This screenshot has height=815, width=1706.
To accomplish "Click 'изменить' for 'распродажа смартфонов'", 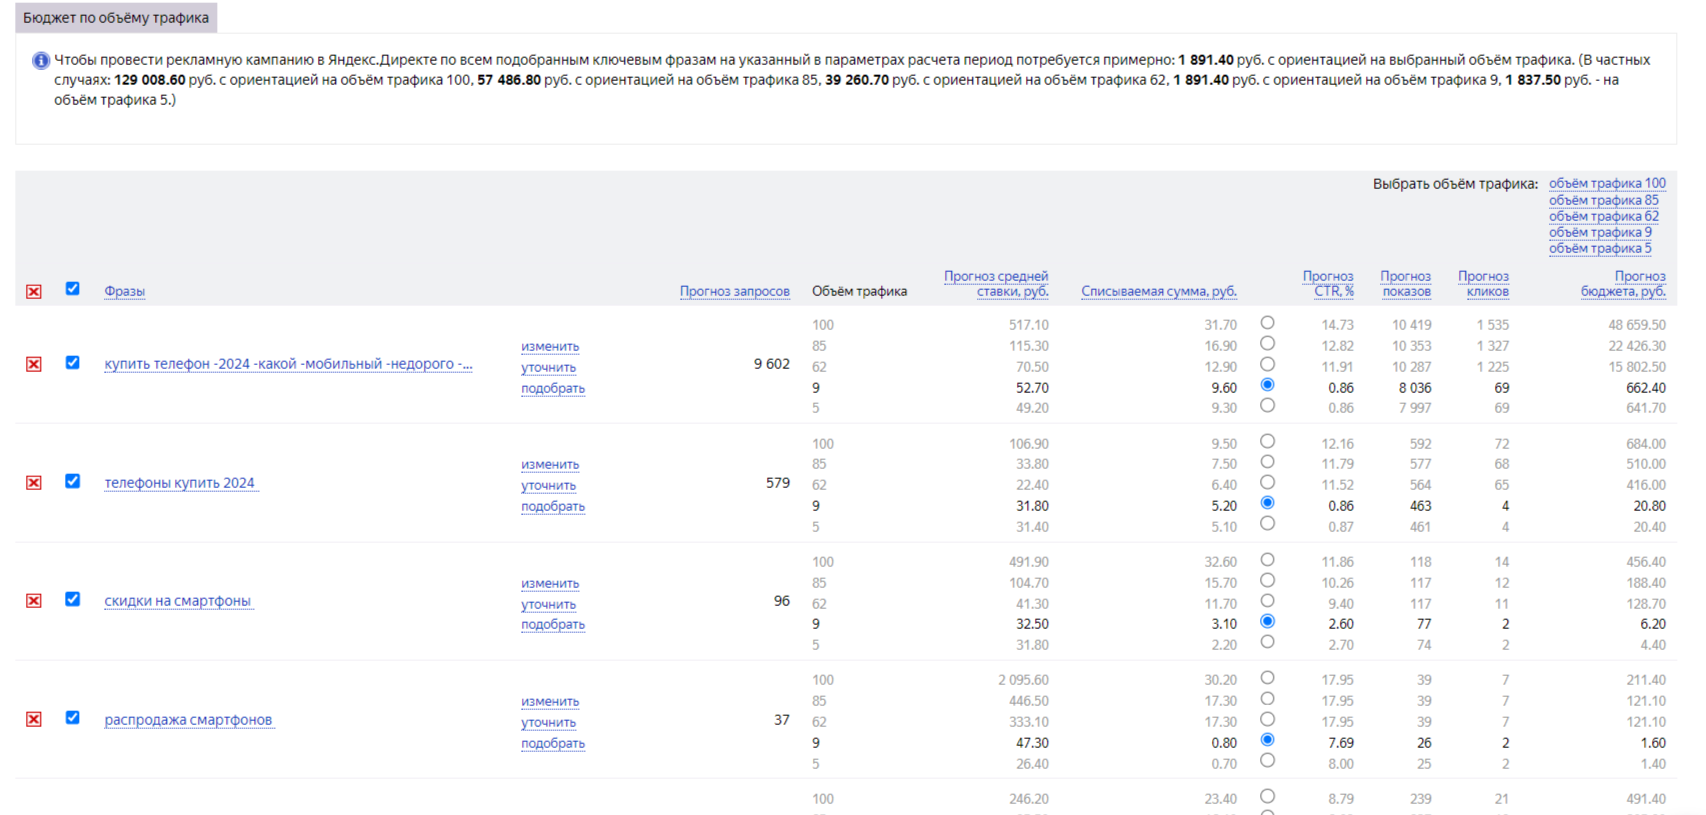I will 550,702.
